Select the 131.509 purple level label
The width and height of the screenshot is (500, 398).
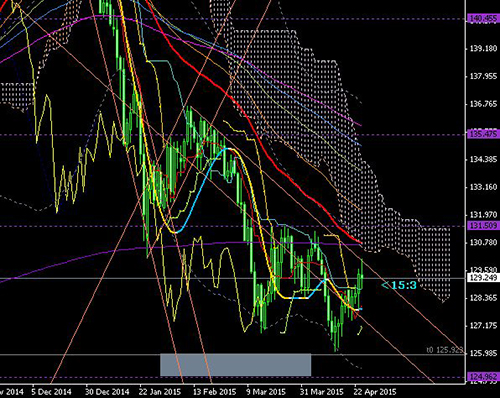(x=483, y=225)
